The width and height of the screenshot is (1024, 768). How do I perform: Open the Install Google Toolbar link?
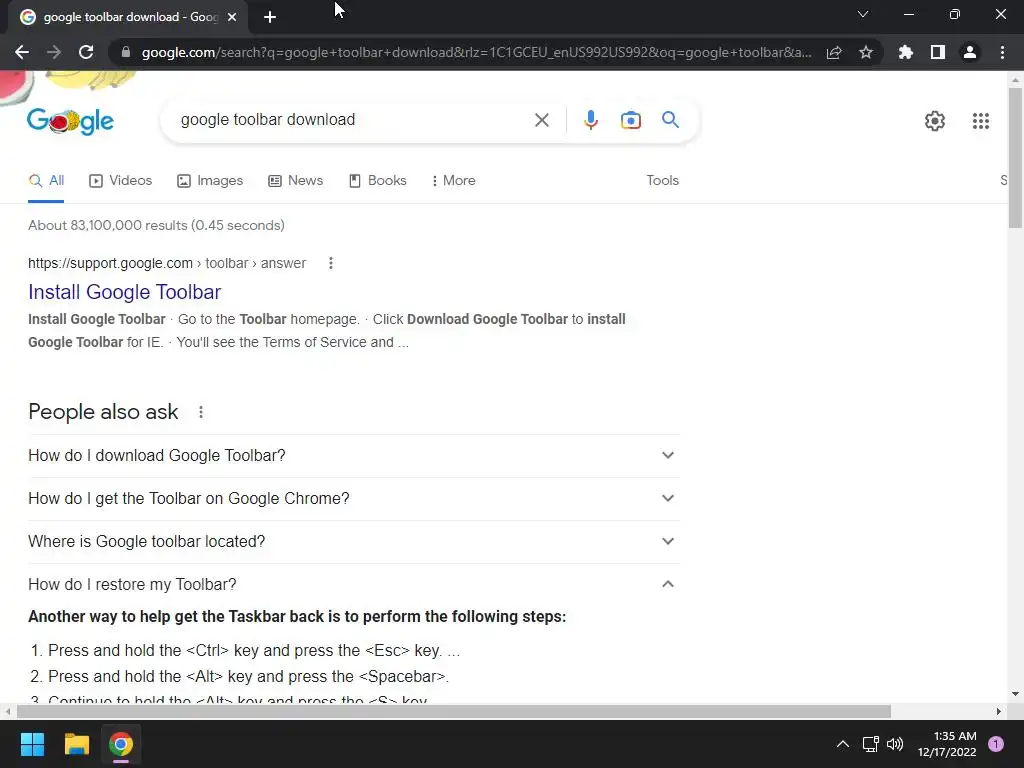tap(125, 292)
